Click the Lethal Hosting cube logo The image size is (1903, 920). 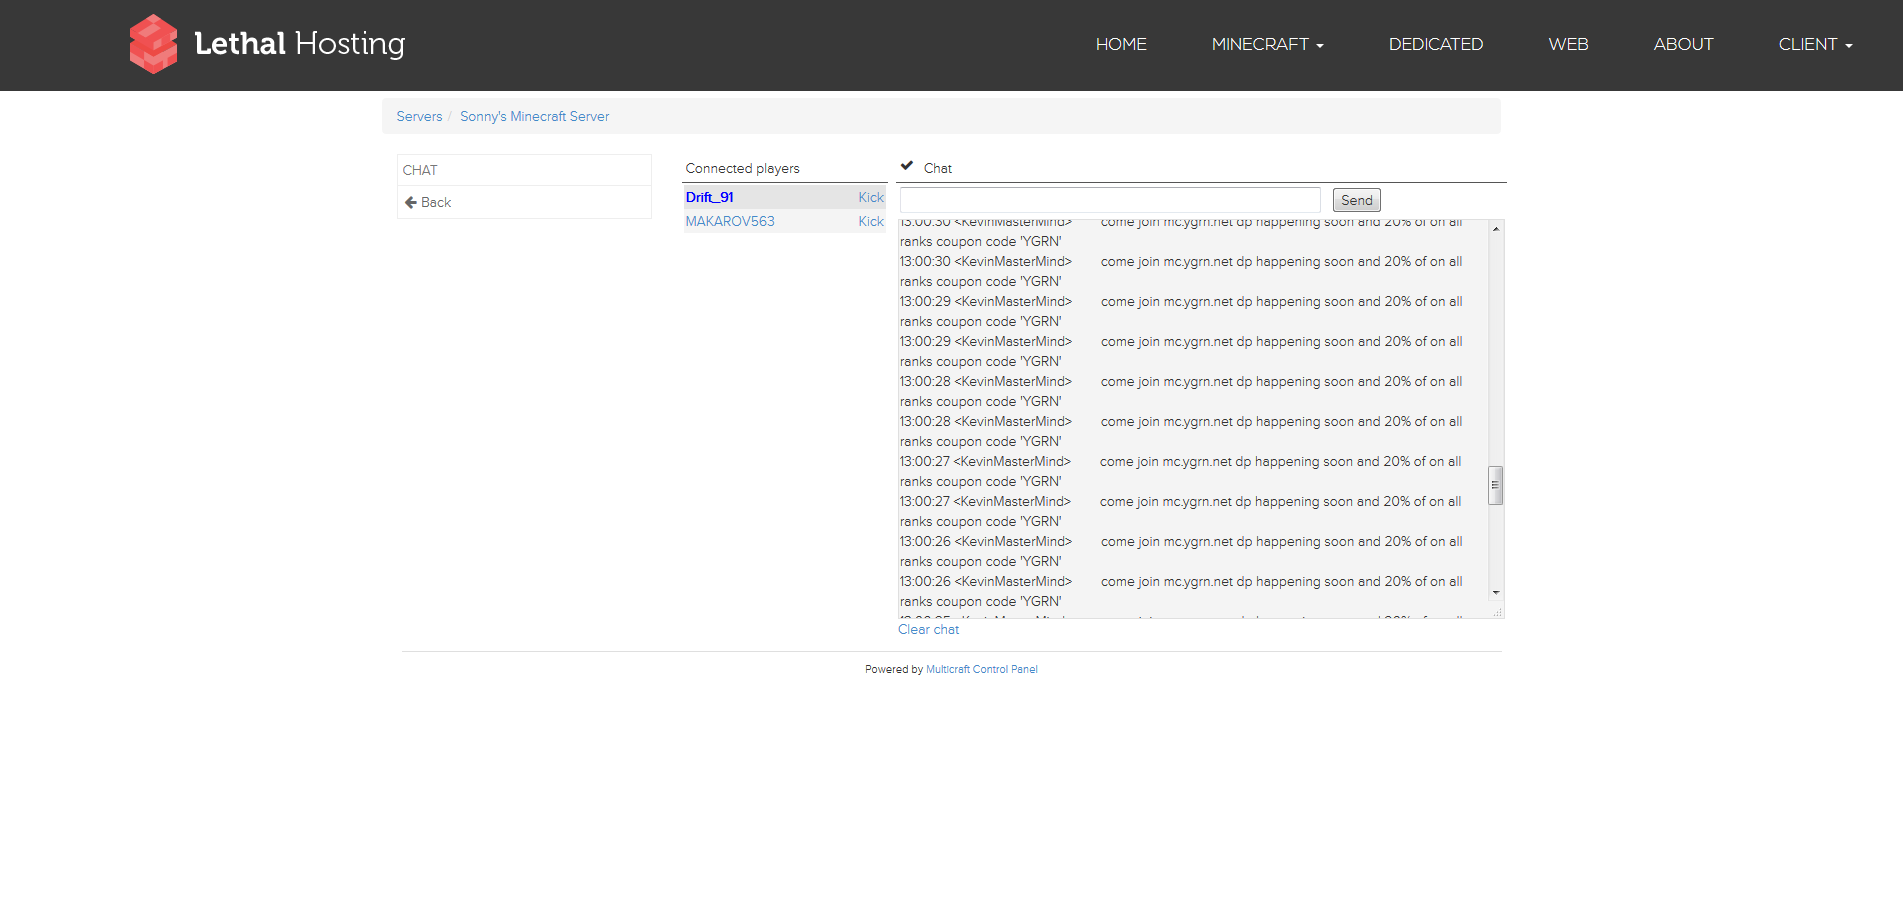[x=153, y=44]
